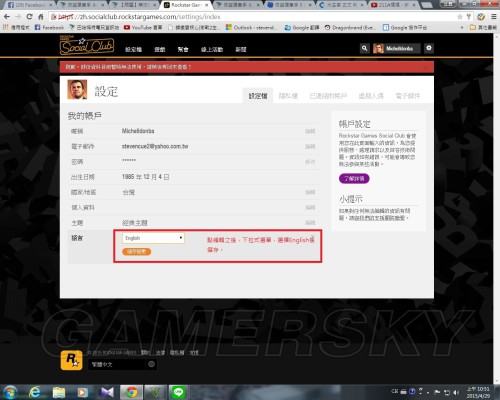Click the extension icon left of Chrome menu
Image resolution: width=500 pixels, height=400 pixels.
[x=481, y=16]
